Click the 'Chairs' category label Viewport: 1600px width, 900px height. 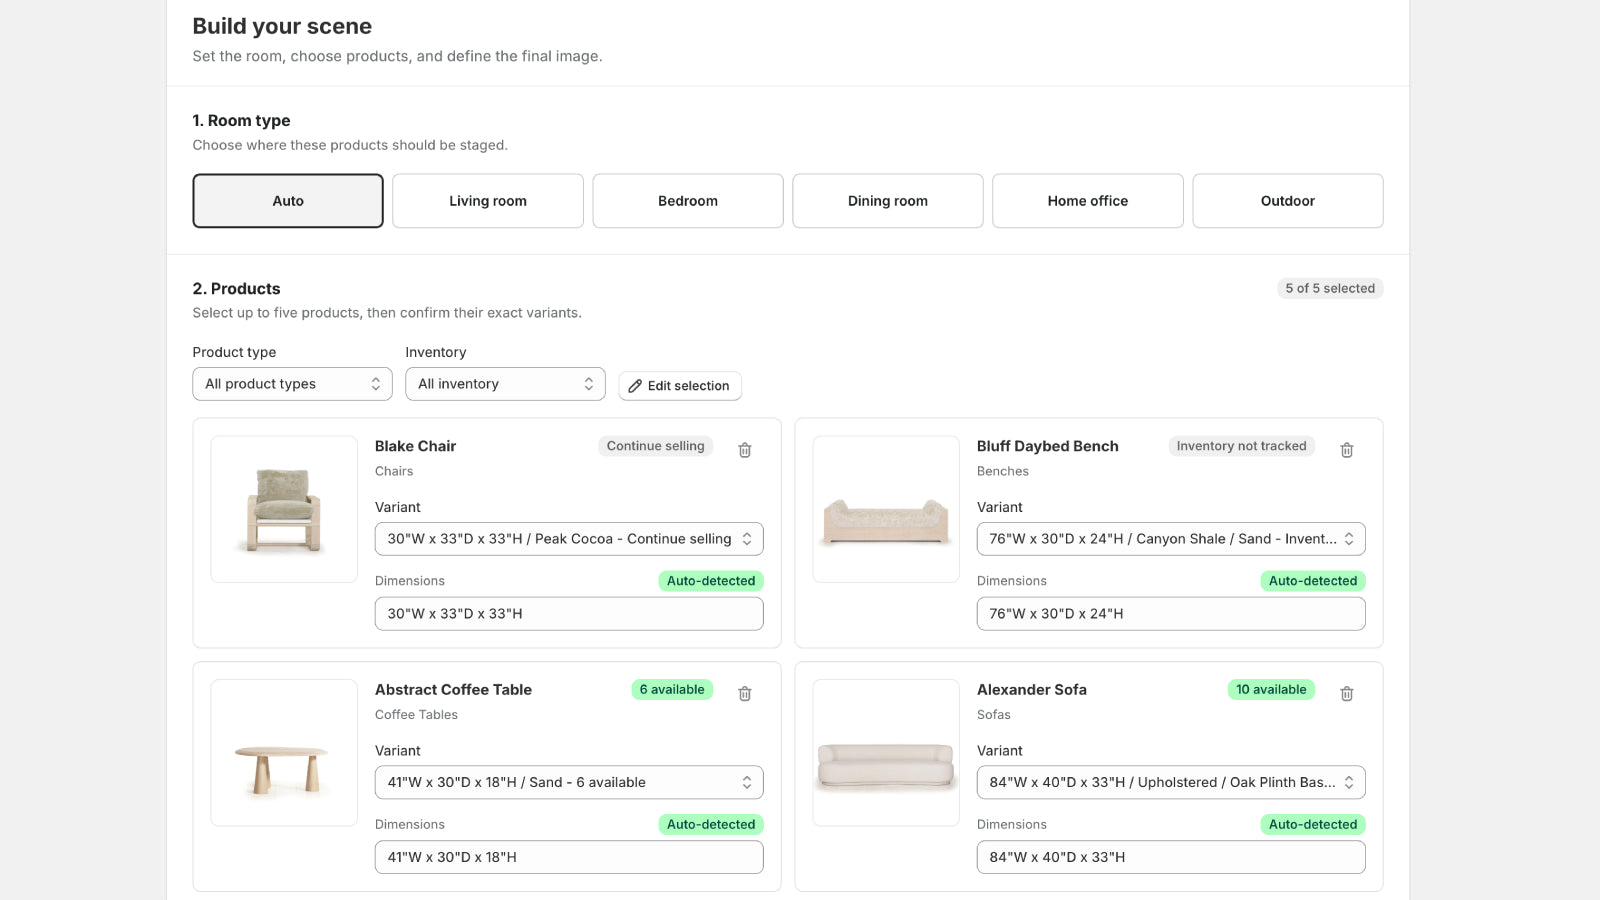(394, 471)
